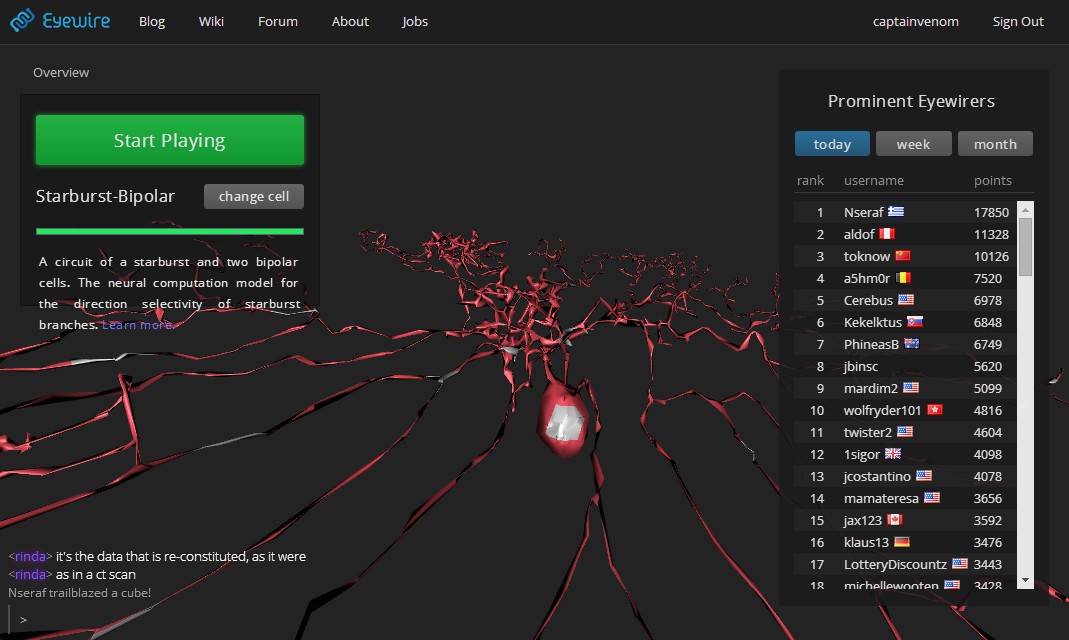Switch leaderboard to week view
The image size is (1069, 640).
click(x=913, y=144)
